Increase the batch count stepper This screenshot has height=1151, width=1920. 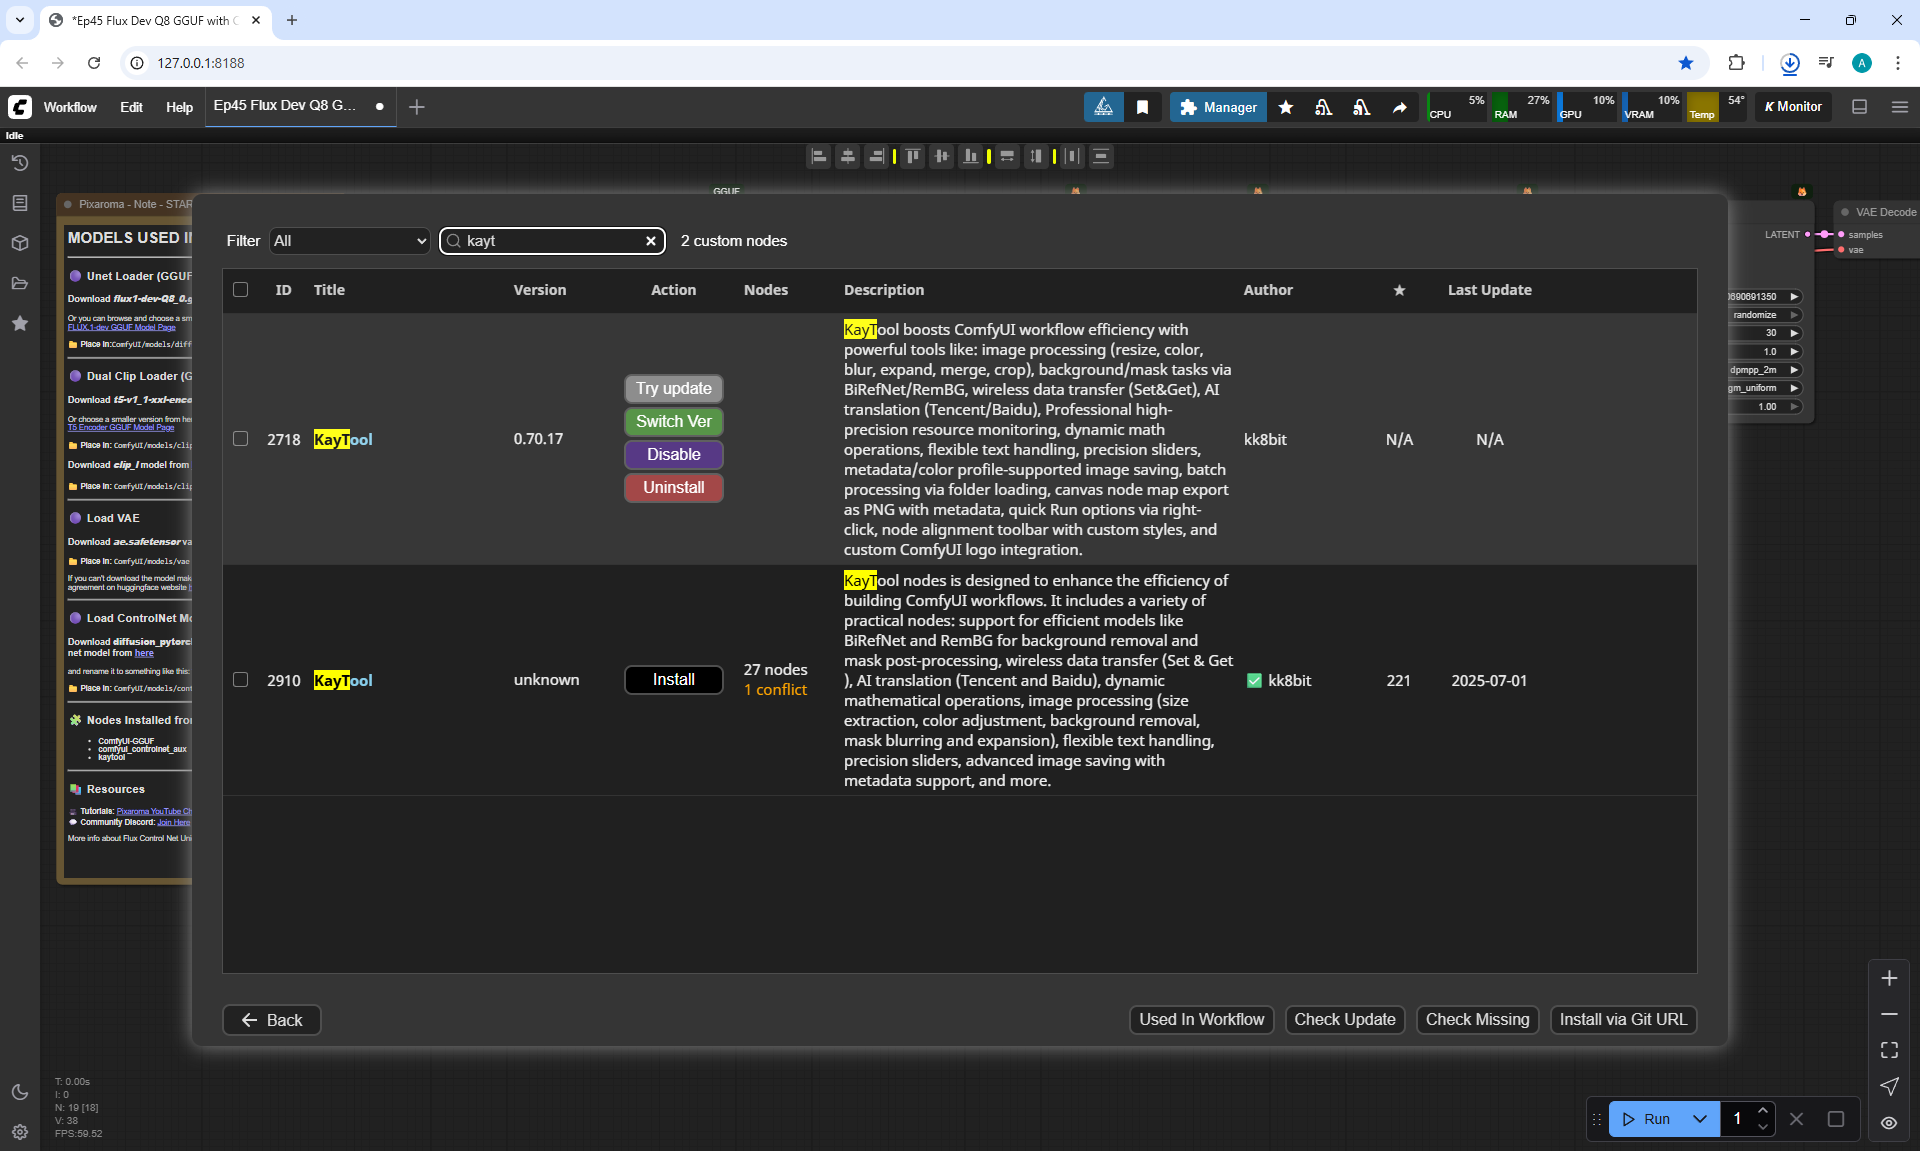1763,1111
